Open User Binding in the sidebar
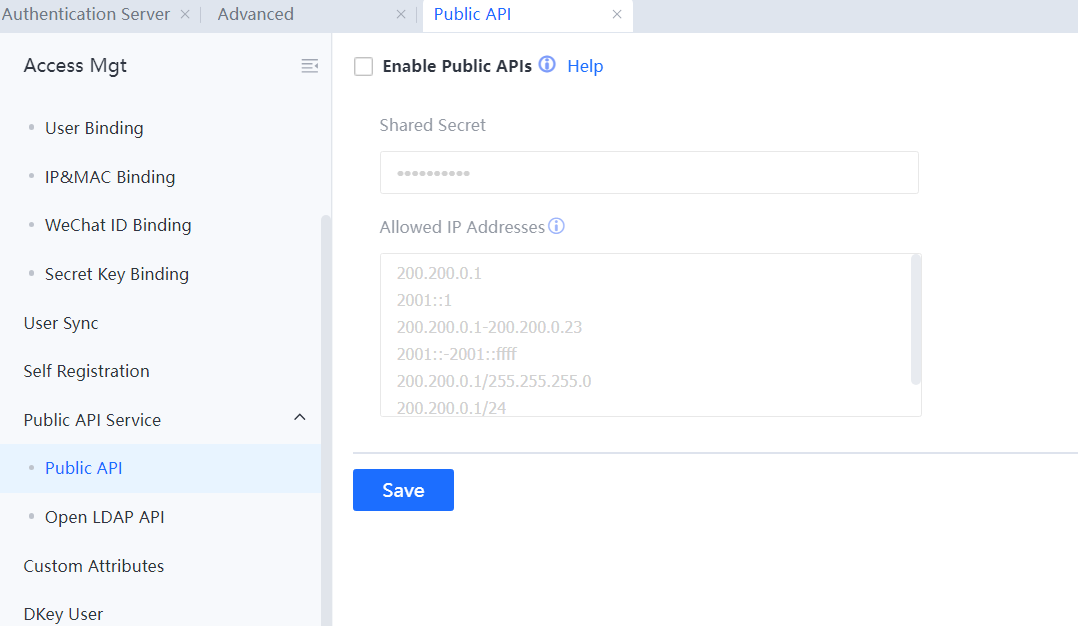Viewport: 1078px width, 626px height. click(x=94, y=128)
